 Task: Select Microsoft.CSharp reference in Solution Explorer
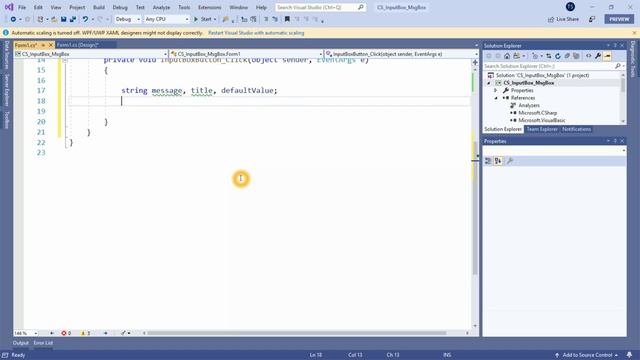[x=538, y=113]
